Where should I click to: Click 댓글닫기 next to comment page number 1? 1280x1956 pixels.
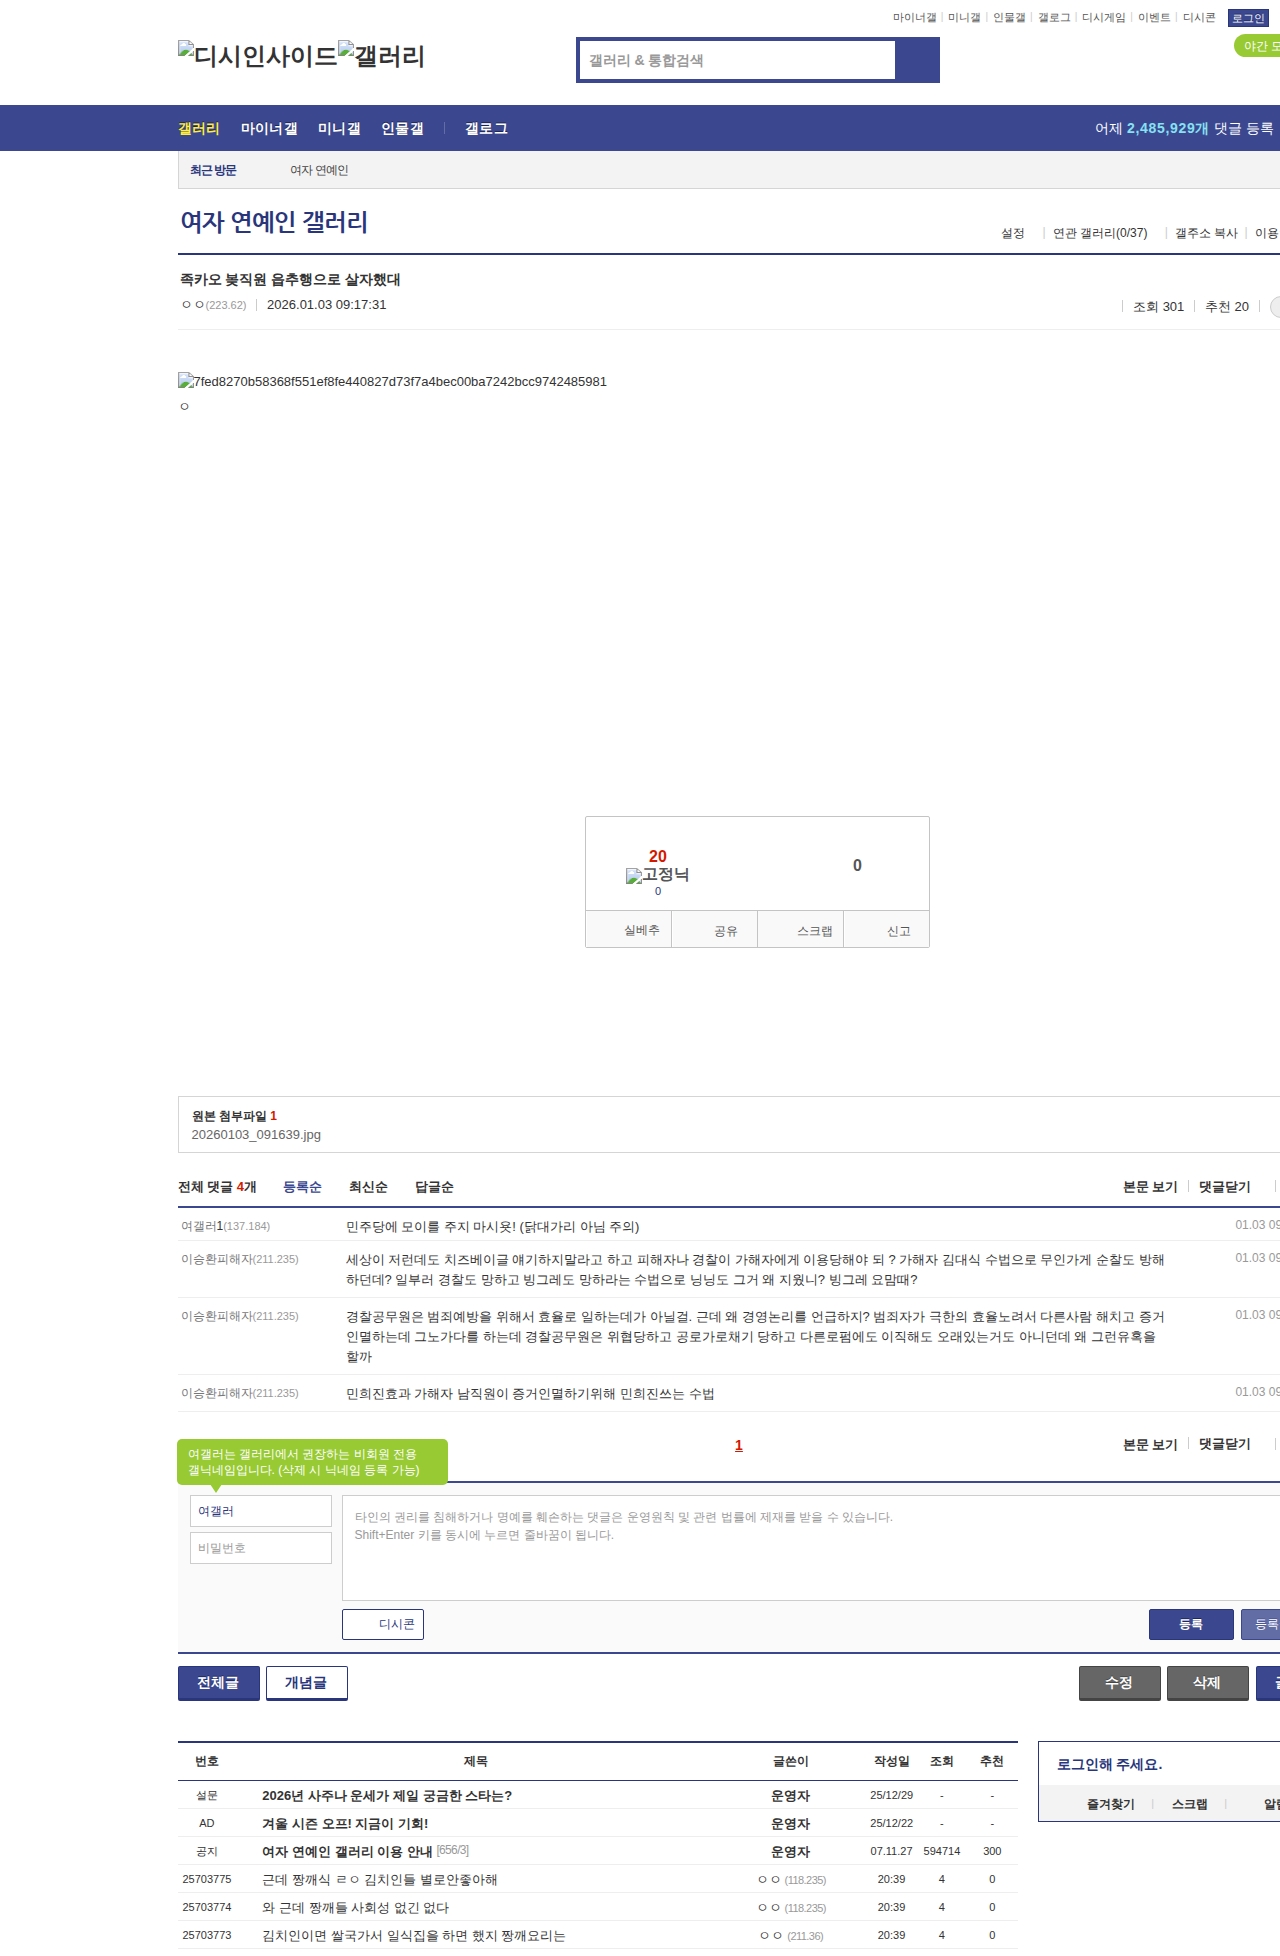pos(1225,1445)
